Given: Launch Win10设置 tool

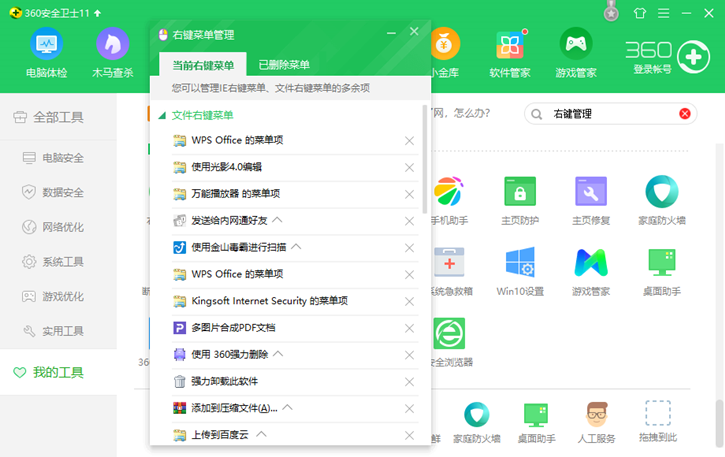Looking at the screenshot, I should [x=520, y=262].
